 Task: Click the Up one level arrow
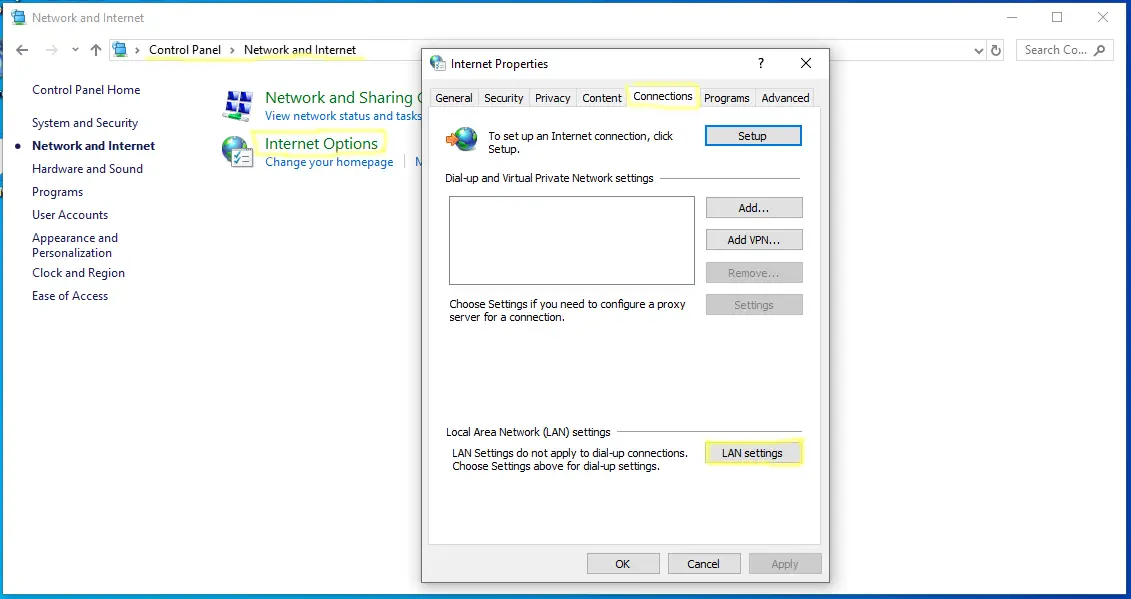(x=96, y=50)
